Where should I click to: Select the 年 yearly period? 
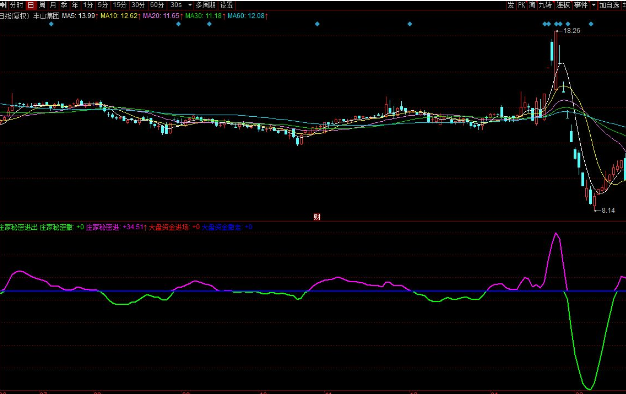(75, 5)
